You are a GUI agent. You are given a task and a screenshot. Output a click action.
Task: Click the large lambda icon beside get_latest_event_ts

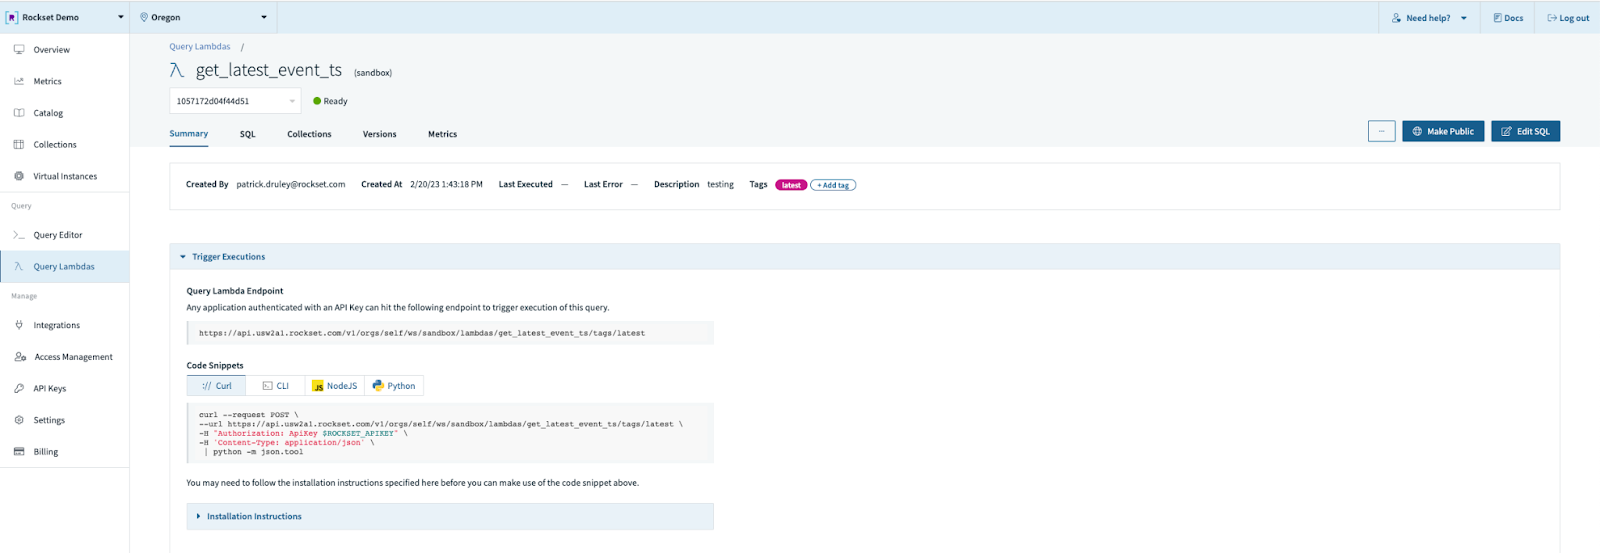coord(177,70)
